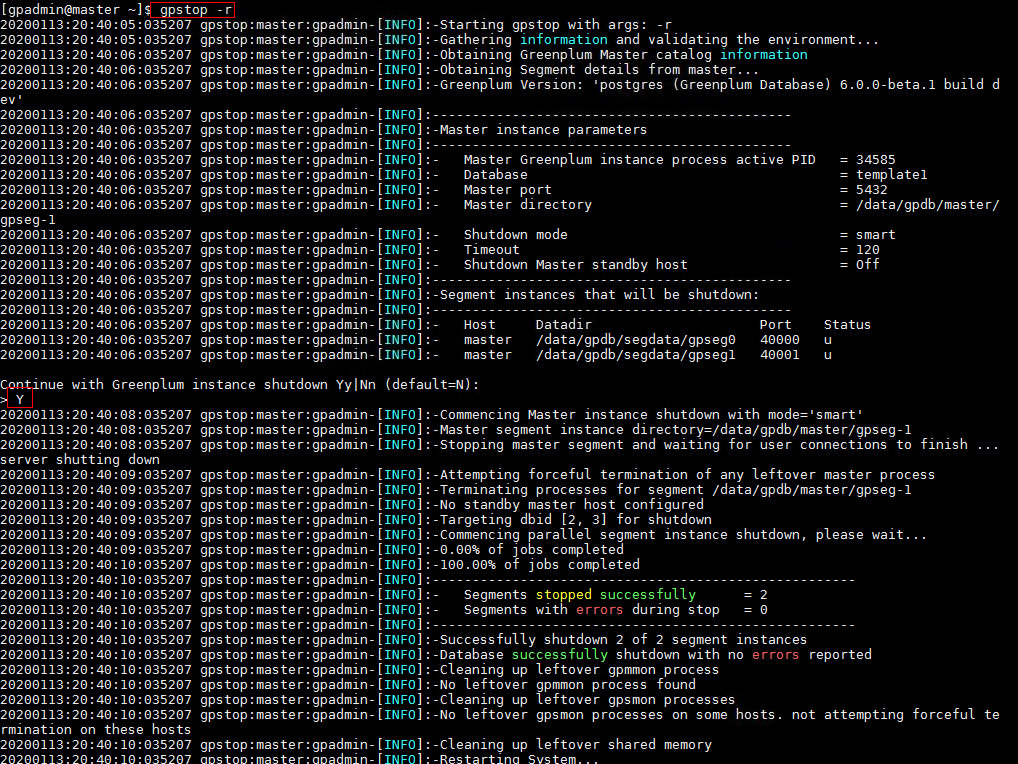1018x764 pixels.
Task: Click 'Master segment instance directory' line
Action: click(x=675, y=430)
